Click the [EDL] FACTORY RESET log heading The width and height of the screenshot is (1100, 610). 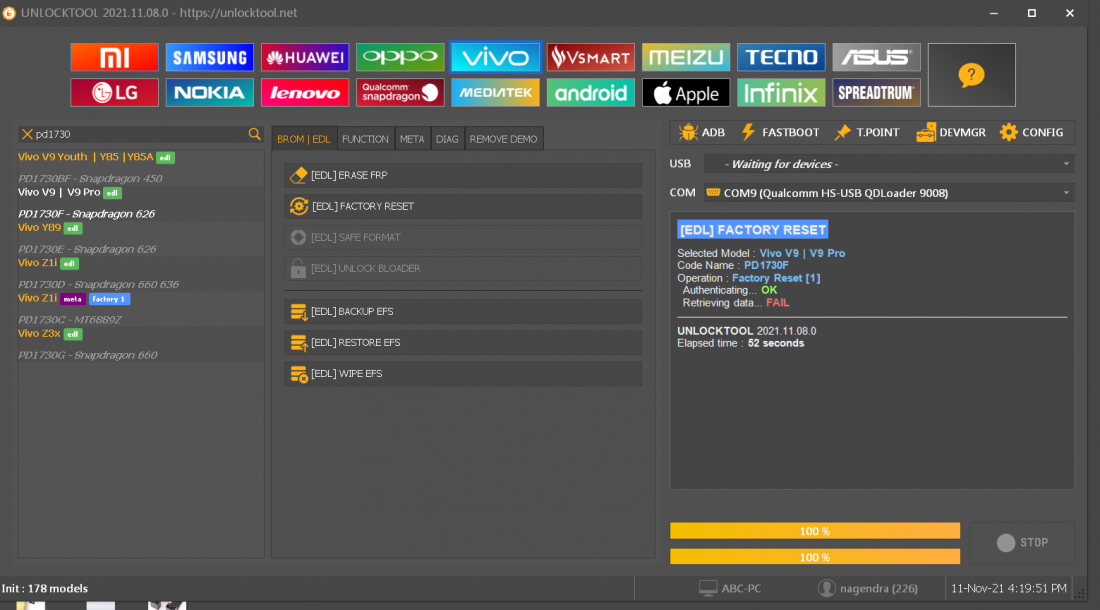[x=753, y=229]
